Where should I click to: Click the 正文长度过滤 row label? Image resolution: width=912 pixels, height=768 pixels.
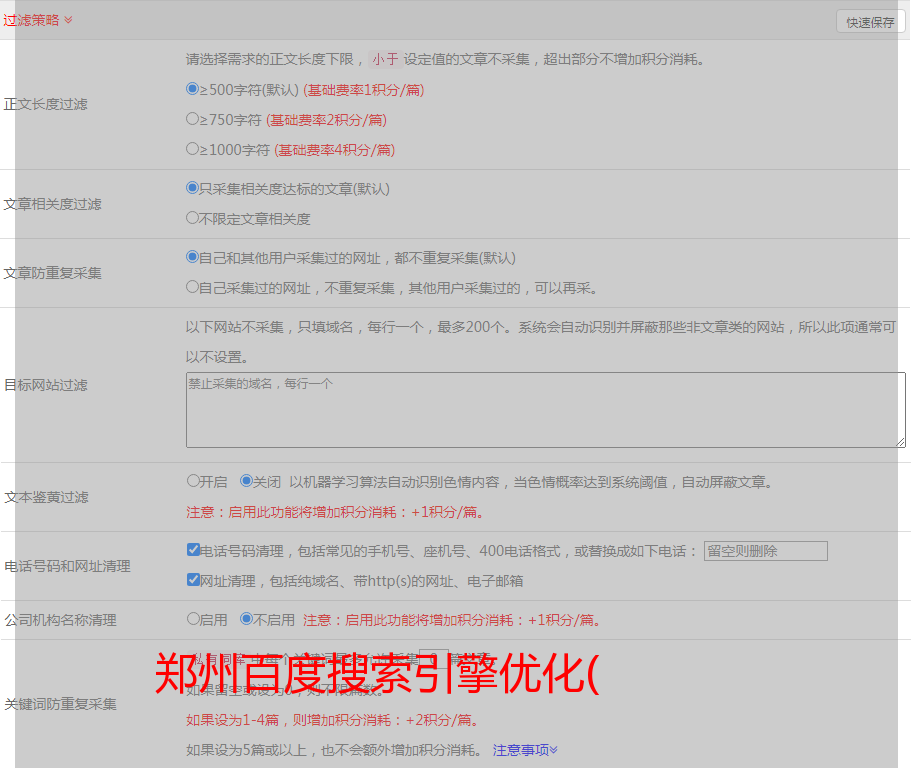point(45,104)
